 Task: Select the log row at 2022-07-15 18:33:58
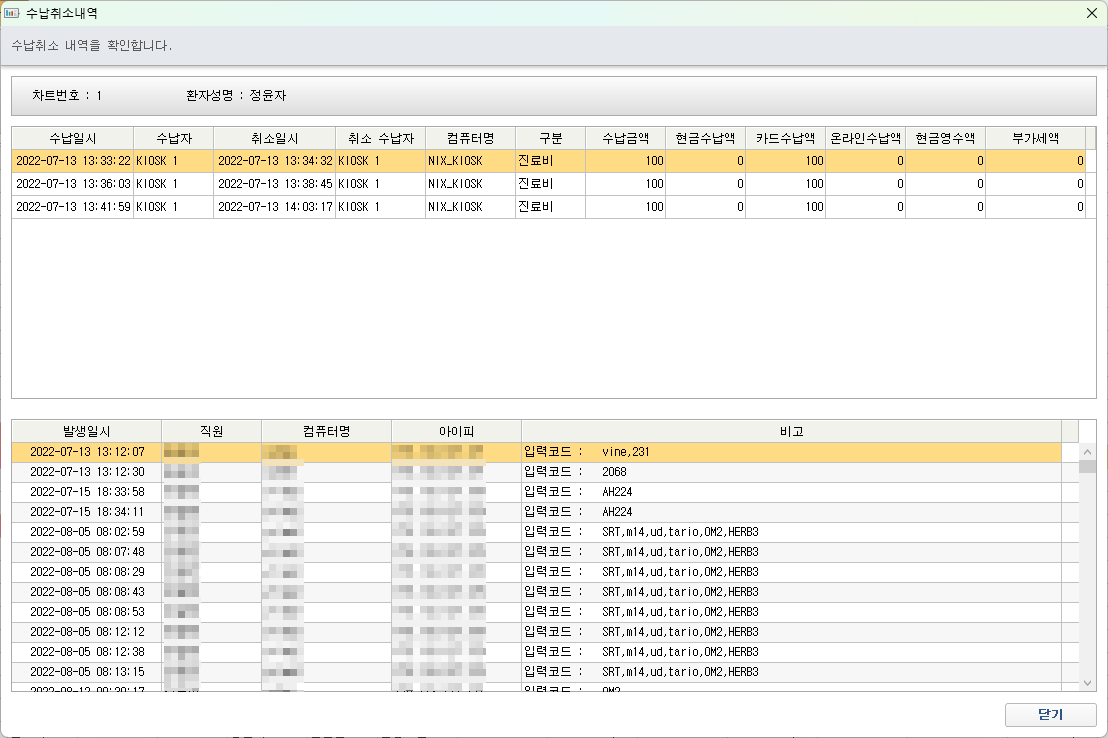[87, 492]
